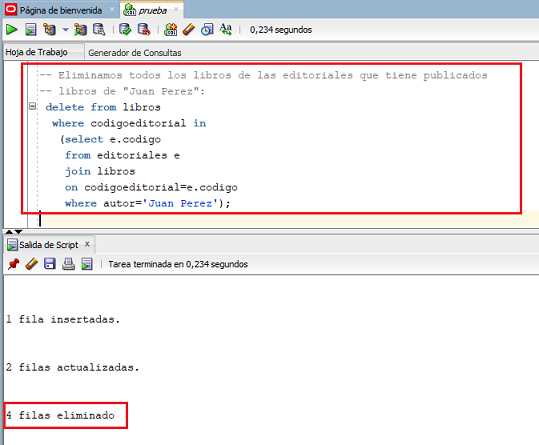Click the Run Script icon in worksheet toolbar
This screenshot has width=539, height=445.
pyautogui.click(x=30, y=30)
